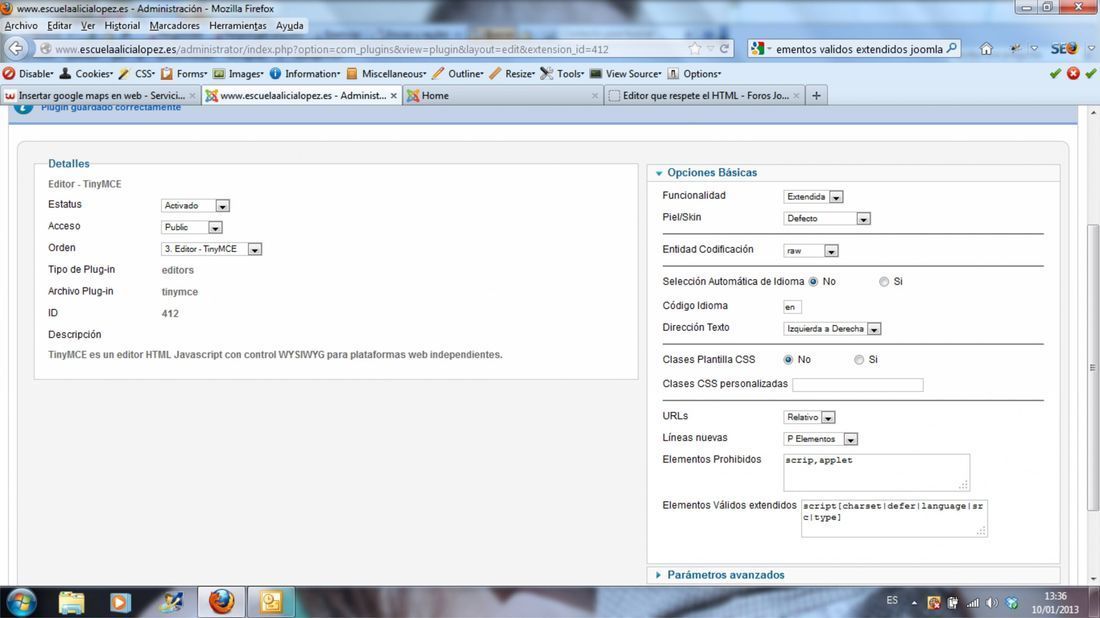Open a new tab with plus button
Screen dimensions: 1100x618
[x=816, y=95]
